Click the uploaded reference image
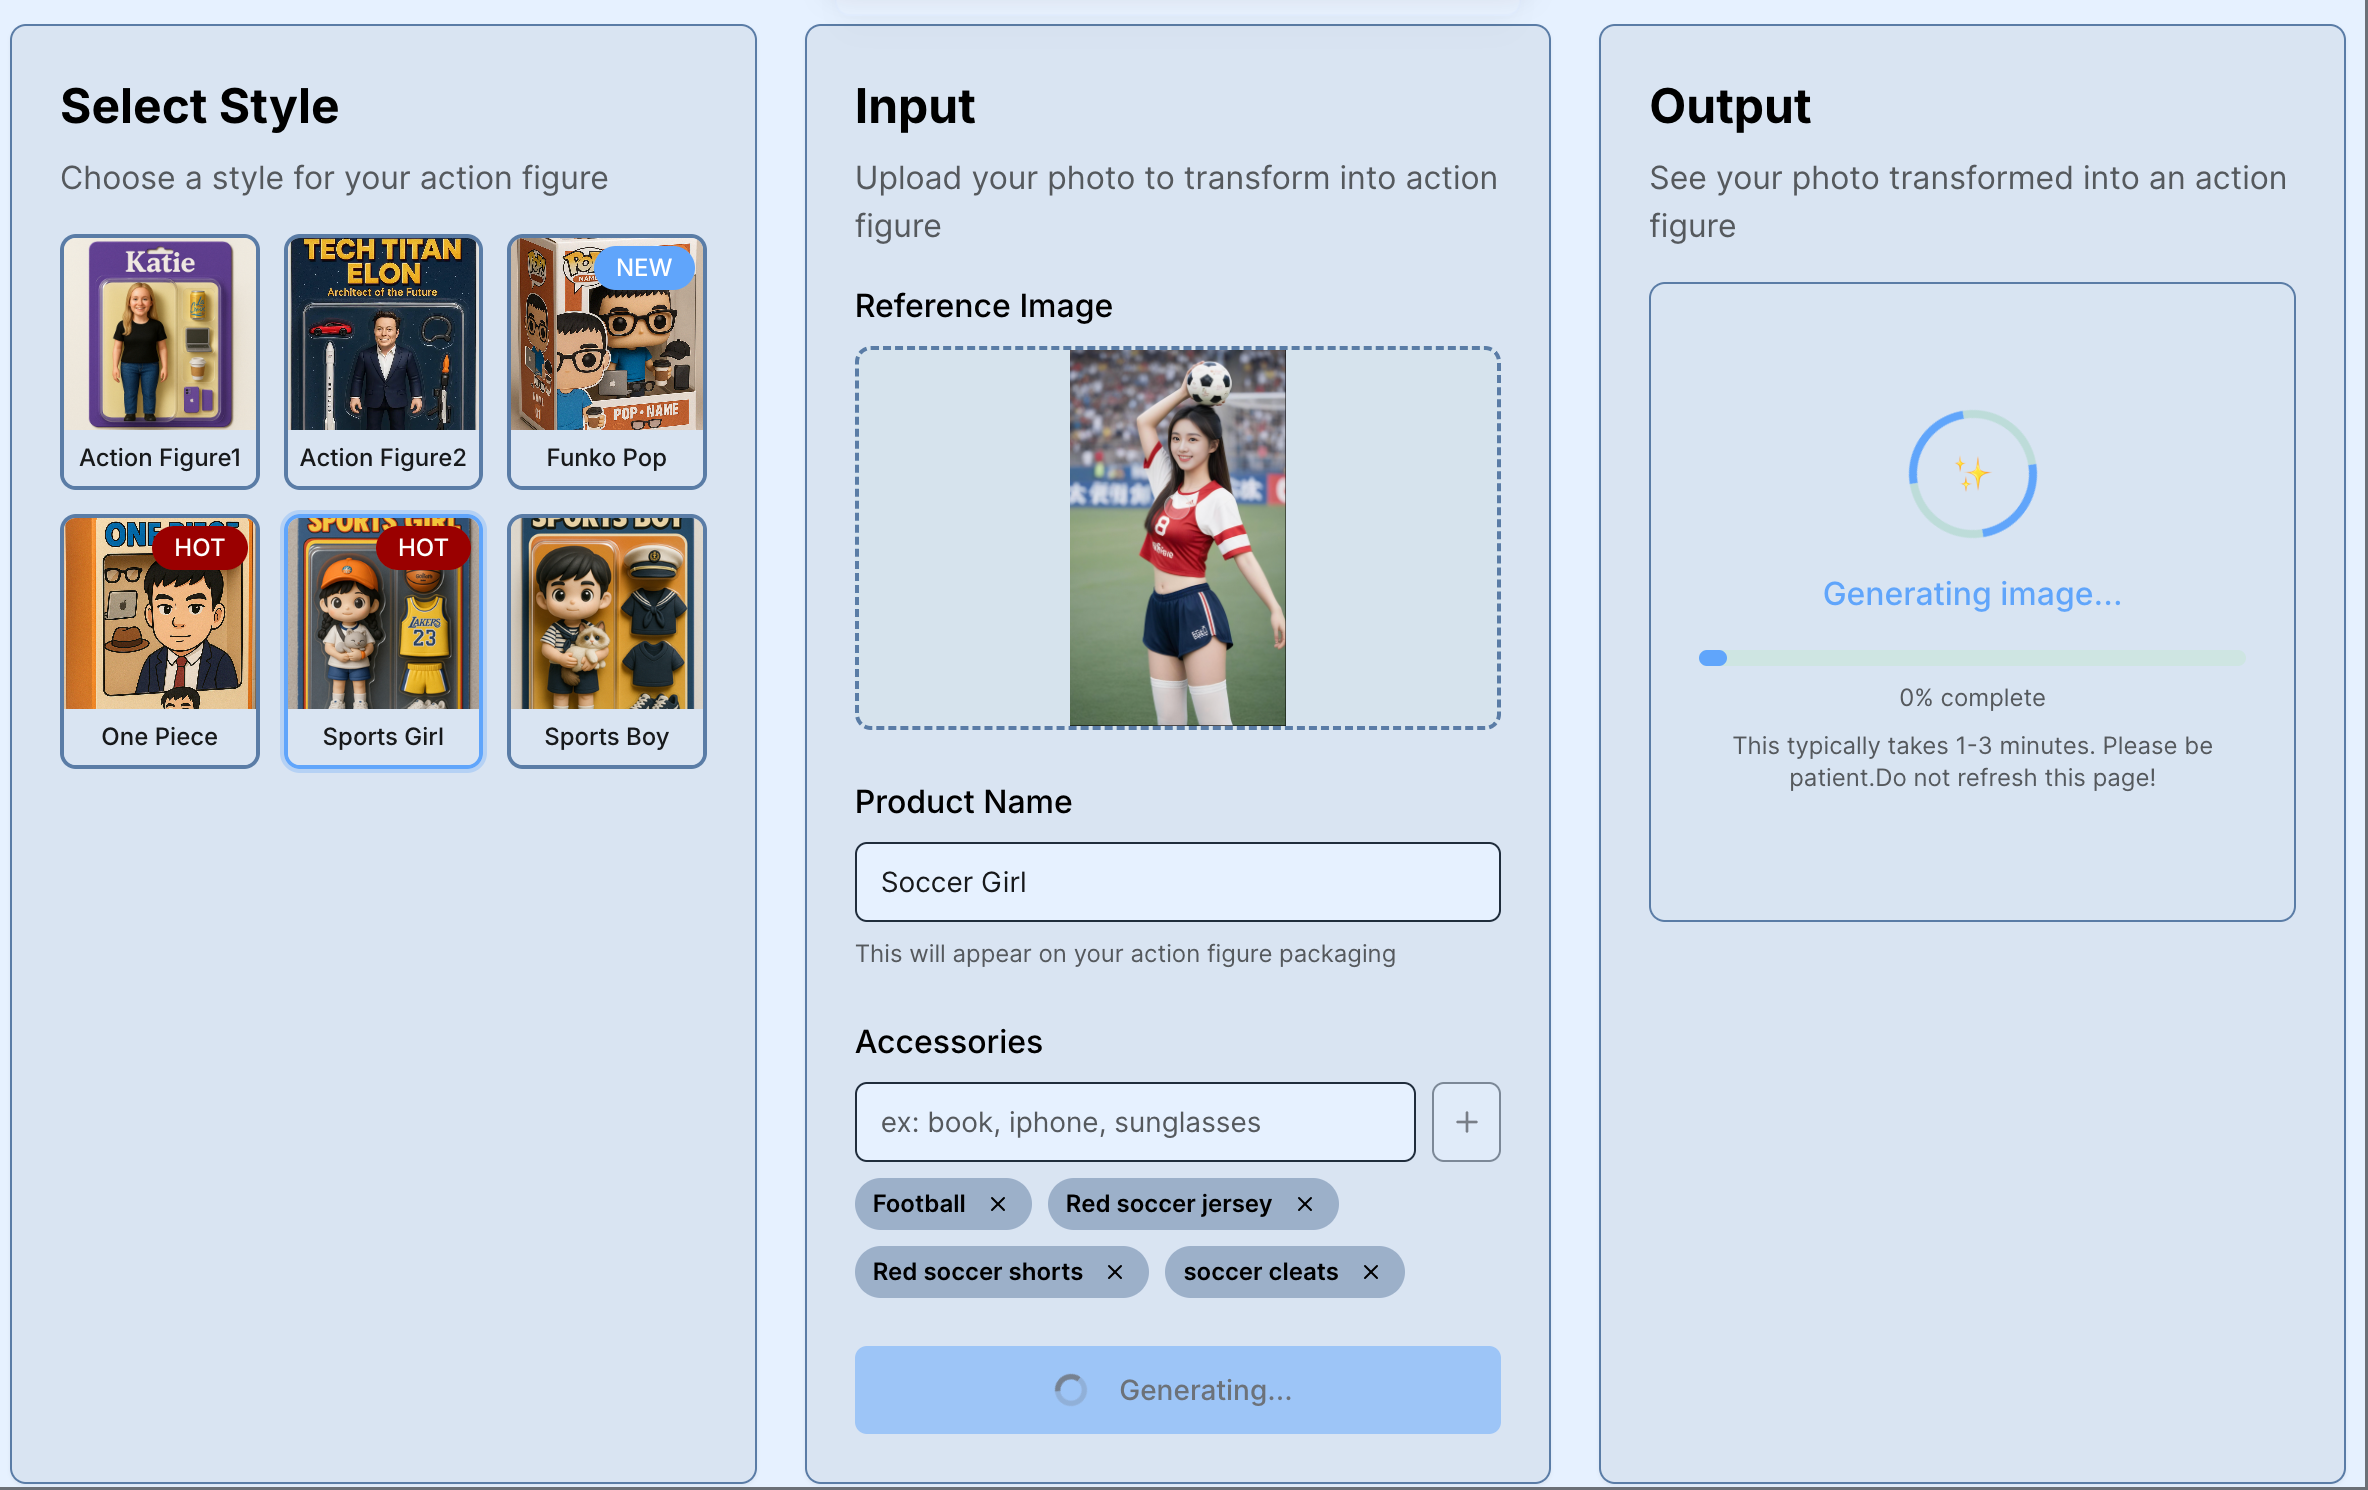This screenshot has height=1490, width=2368. tap(1177, 537)
